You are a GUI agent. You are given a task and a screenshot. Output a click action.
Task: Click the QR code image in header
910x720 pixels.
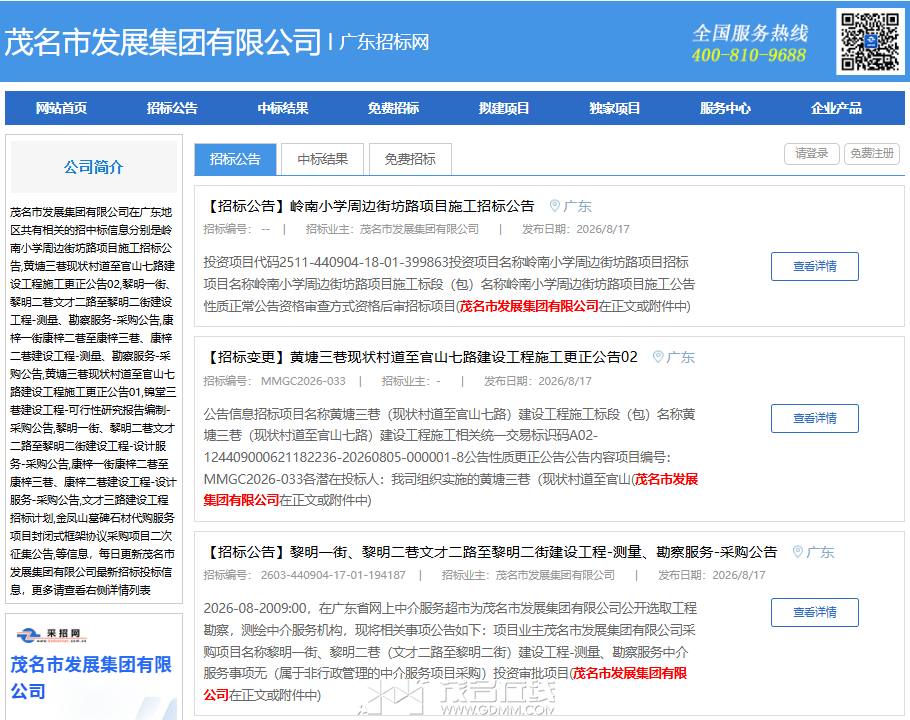(x=870, y=42)
